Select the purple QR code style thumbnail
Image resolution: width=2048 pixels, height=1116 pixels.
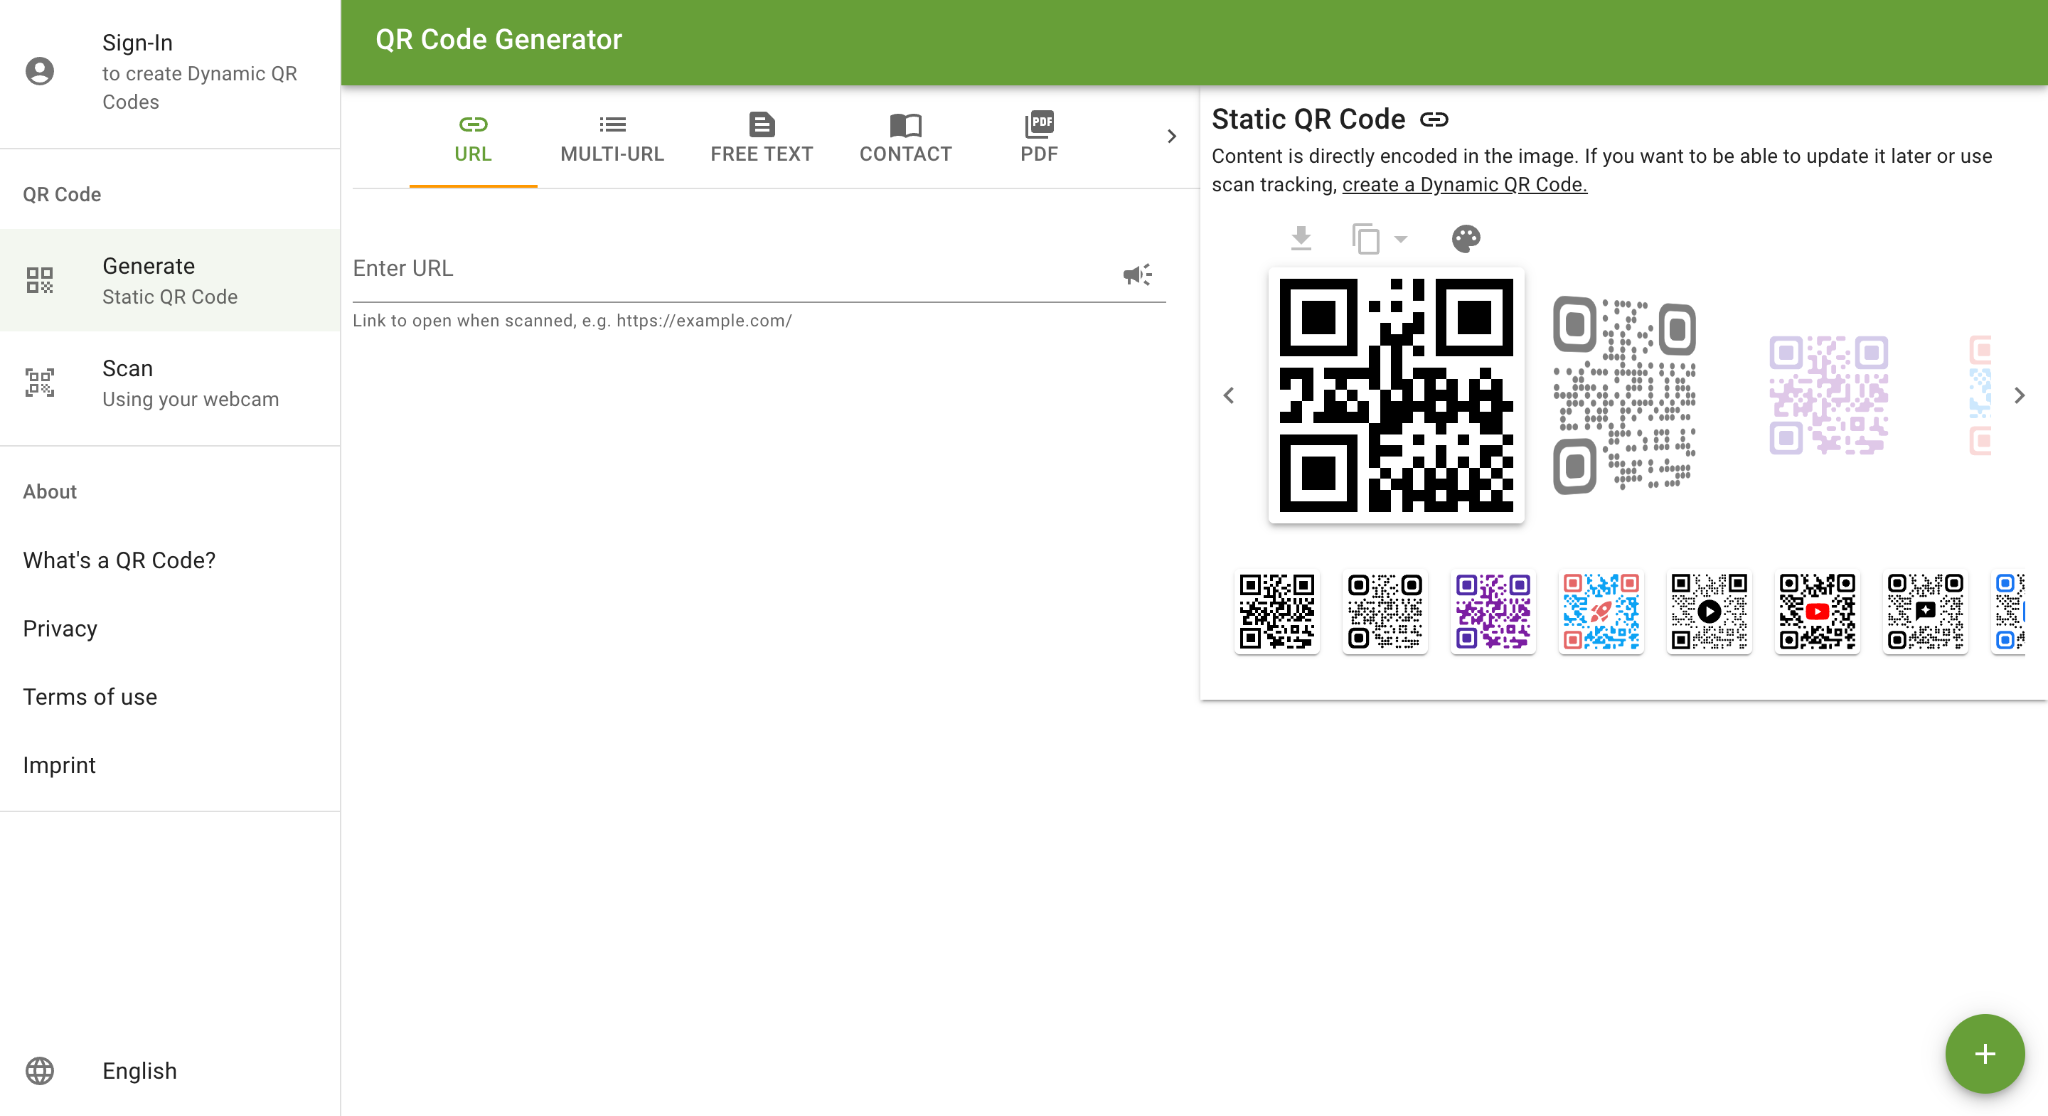(x=1492, y=612)
